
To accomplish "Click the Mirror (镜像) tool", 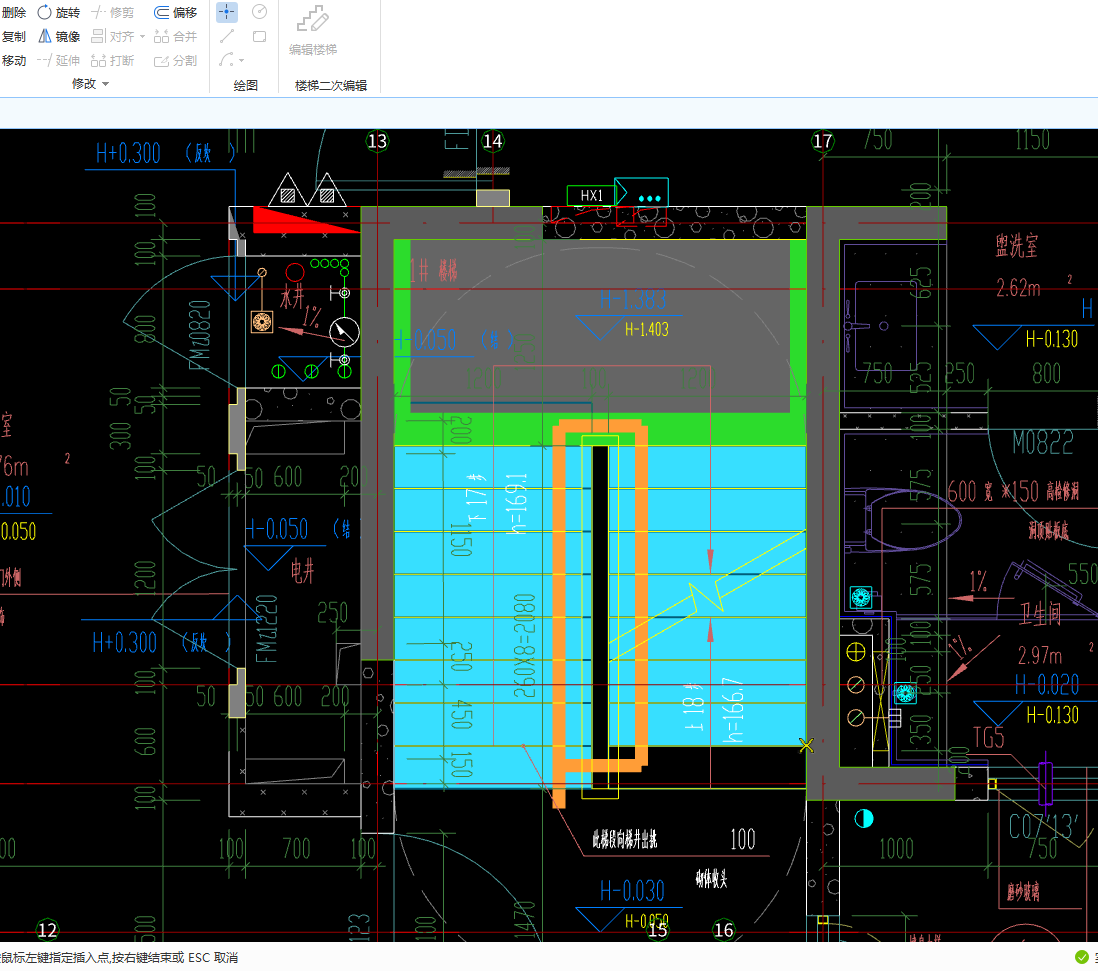I will click(58, 36).
